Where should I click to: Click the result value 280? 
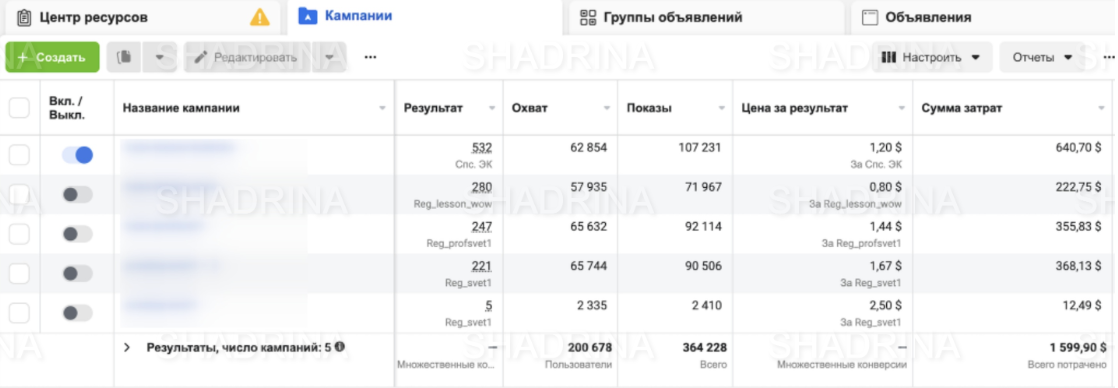[x=481, y=187]
